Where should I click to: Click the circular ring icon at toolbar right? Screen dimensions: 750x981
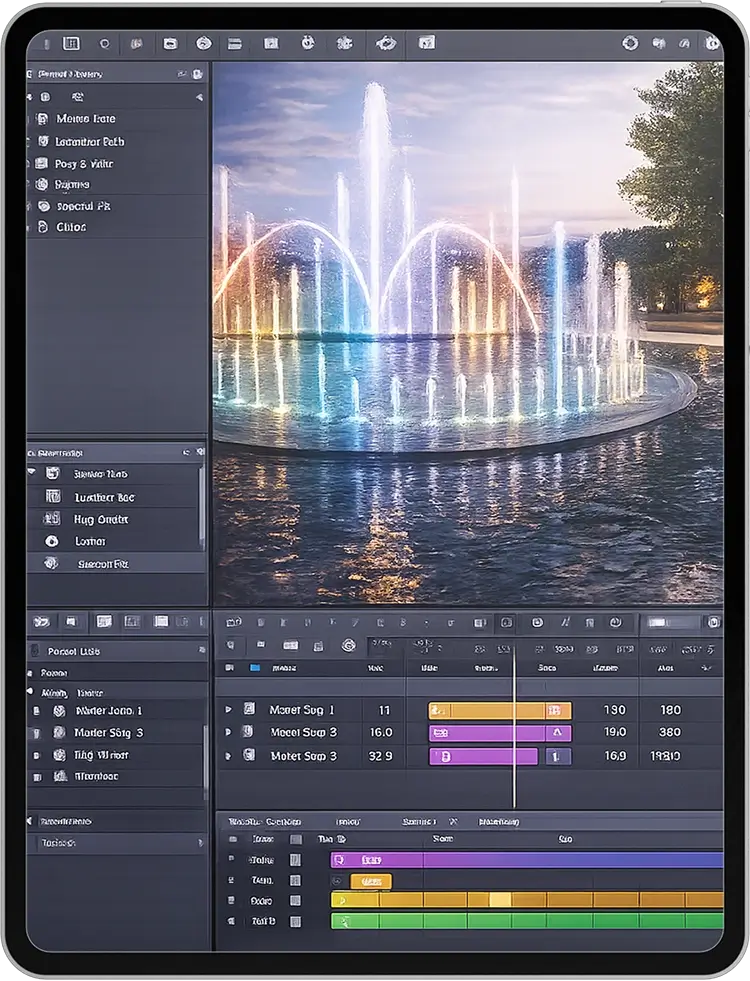tap(630, 43)
